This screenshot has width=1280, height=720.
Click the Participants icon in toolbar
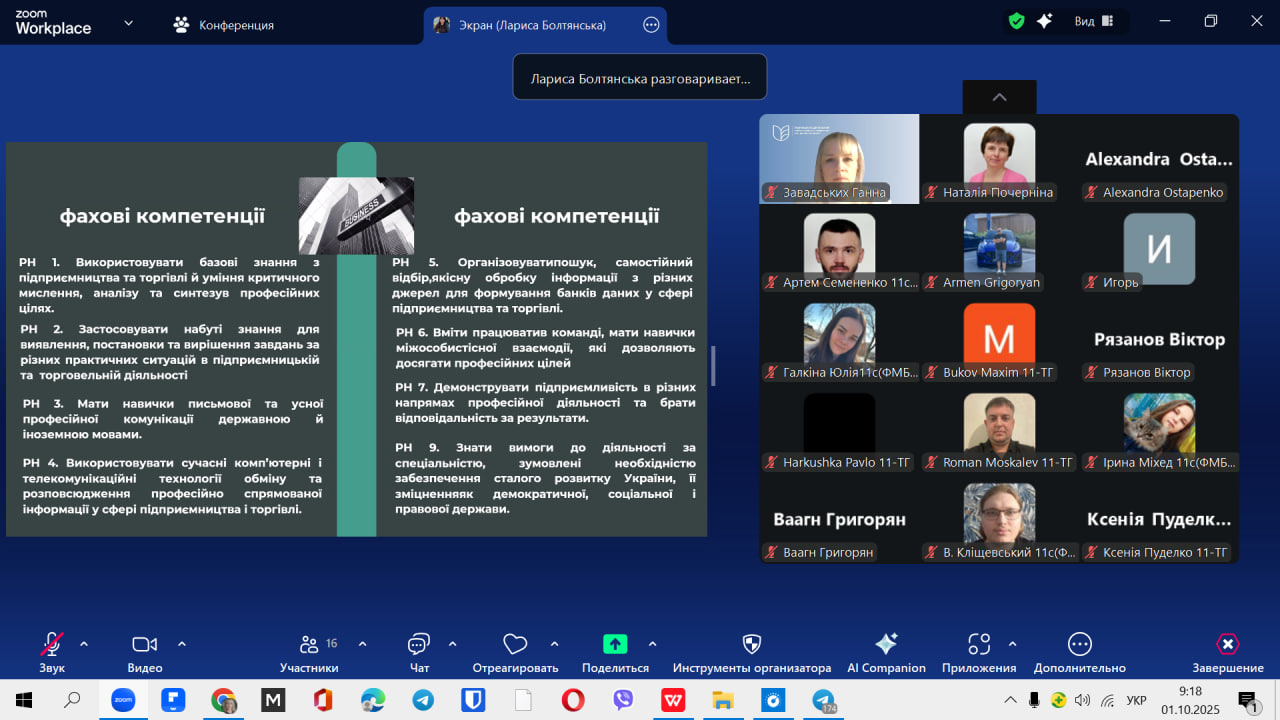click(x=309, y=644)
